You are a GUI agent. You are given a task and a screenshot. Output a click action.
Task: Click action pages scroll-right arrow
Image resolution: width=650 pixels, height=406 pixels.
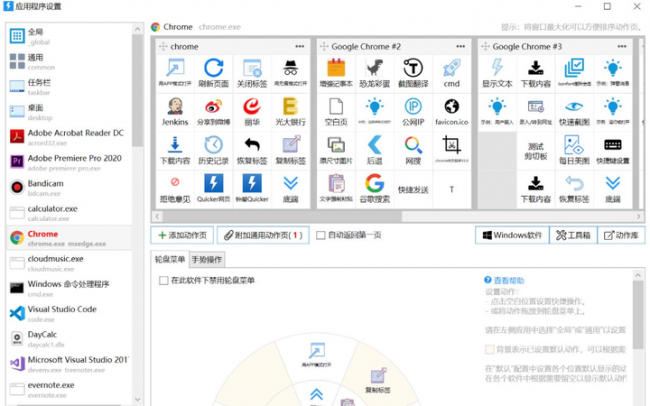[x=638, y=216]
